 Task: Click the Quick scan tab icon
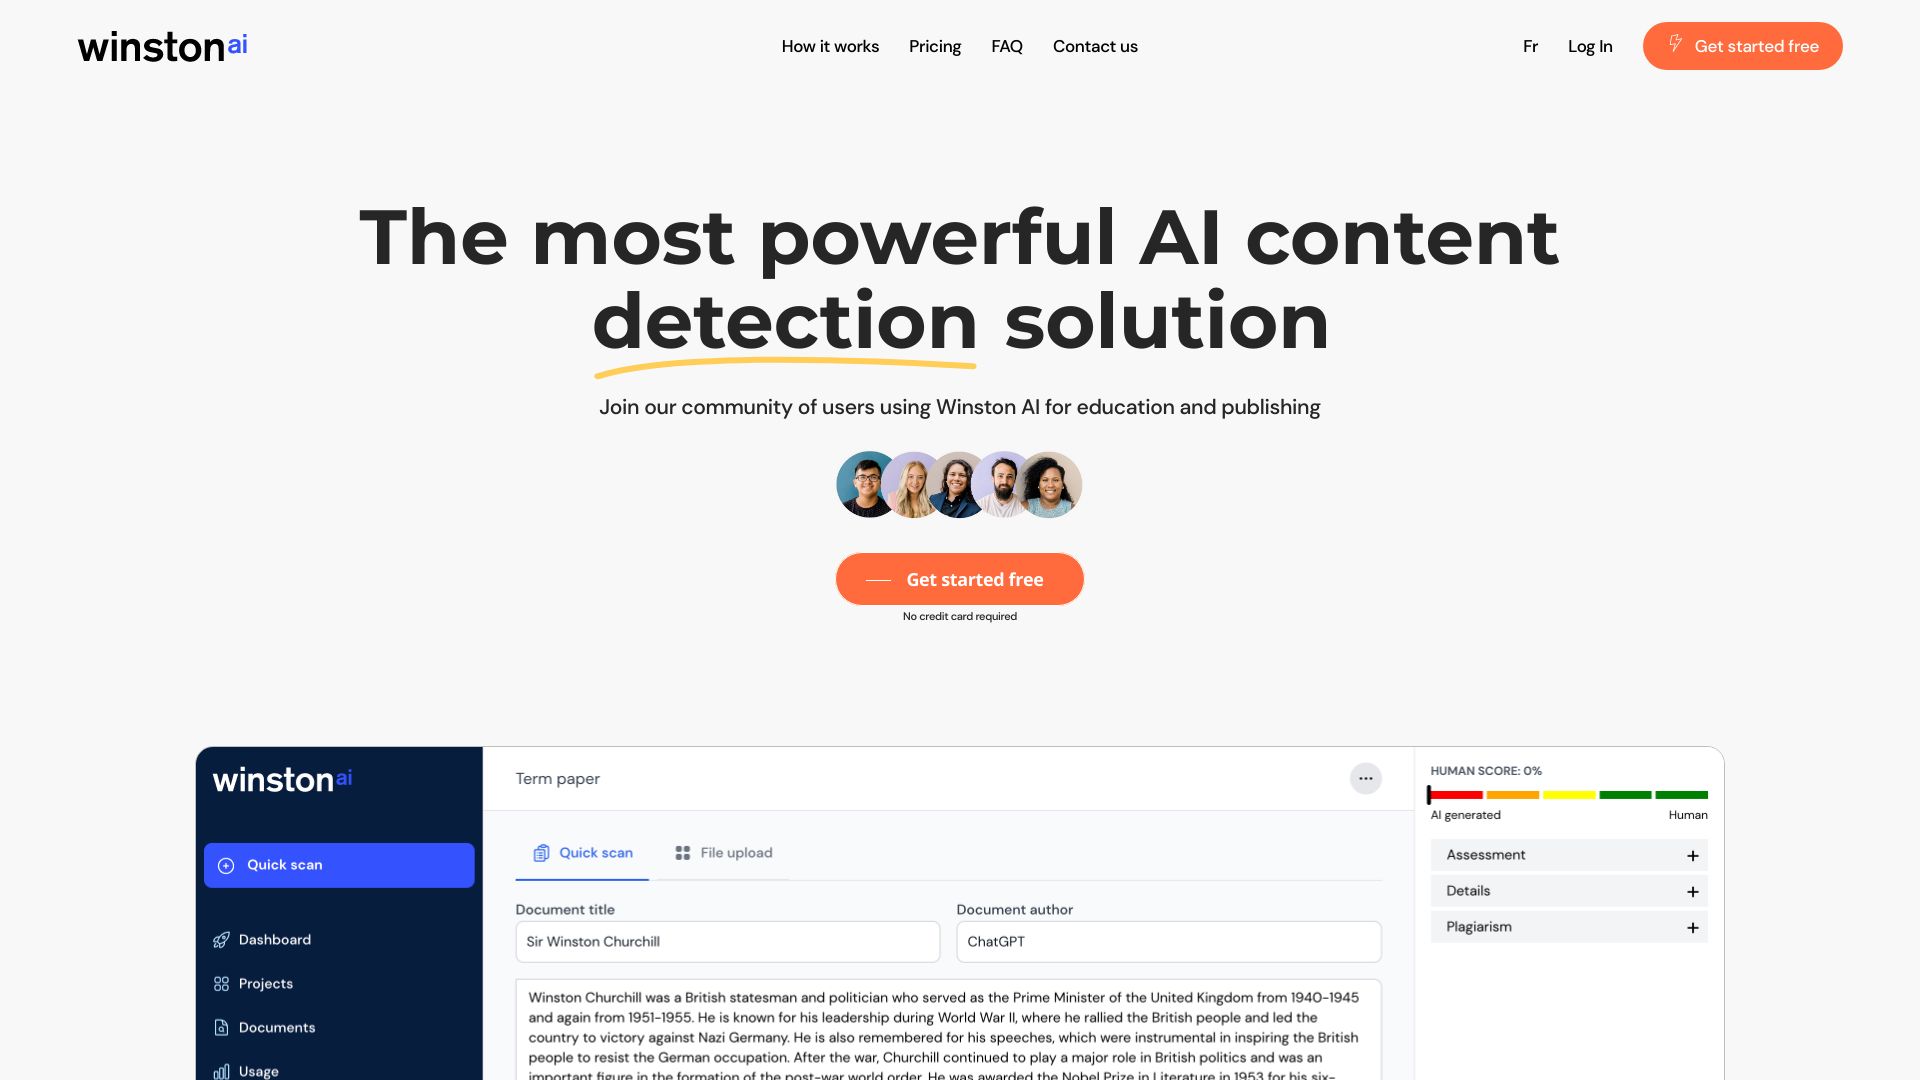pos(542,853)
